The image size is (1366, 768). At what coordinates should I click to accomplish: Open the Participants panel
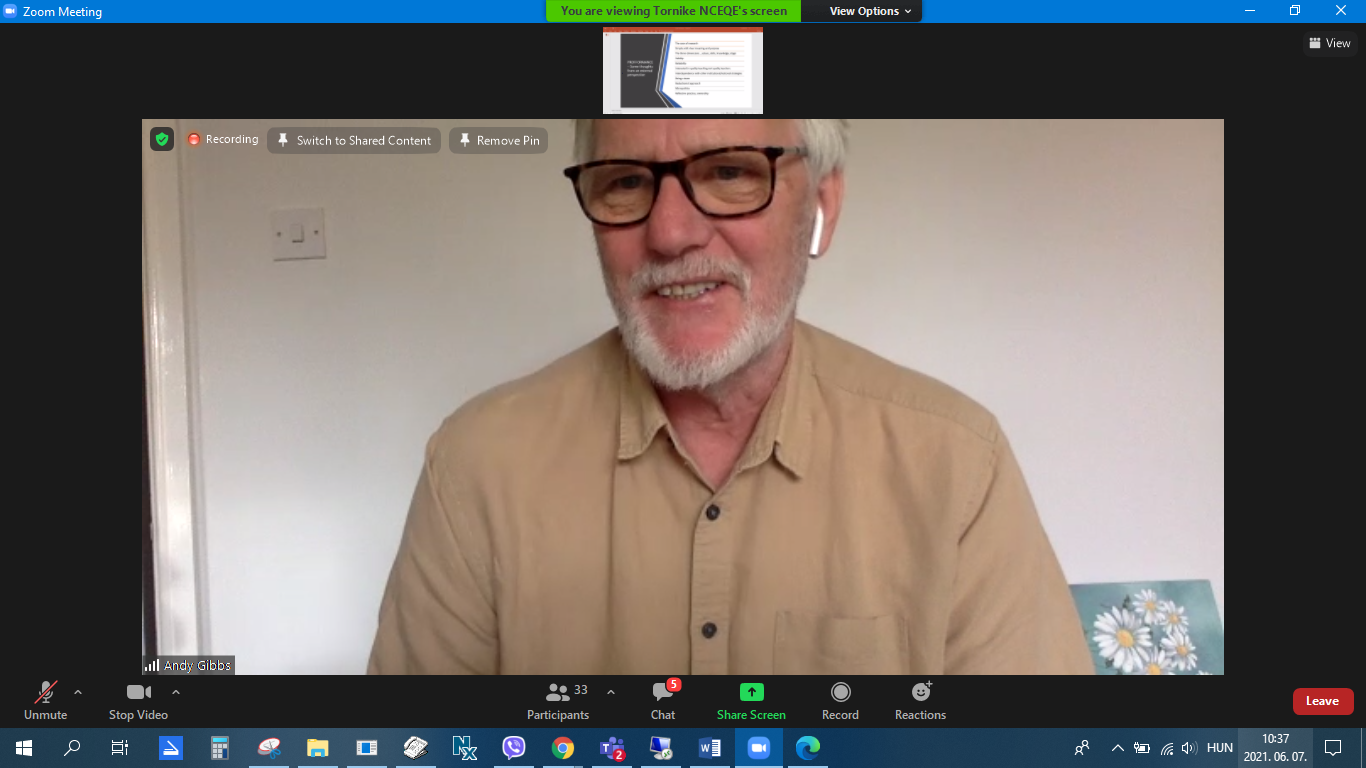558,700
